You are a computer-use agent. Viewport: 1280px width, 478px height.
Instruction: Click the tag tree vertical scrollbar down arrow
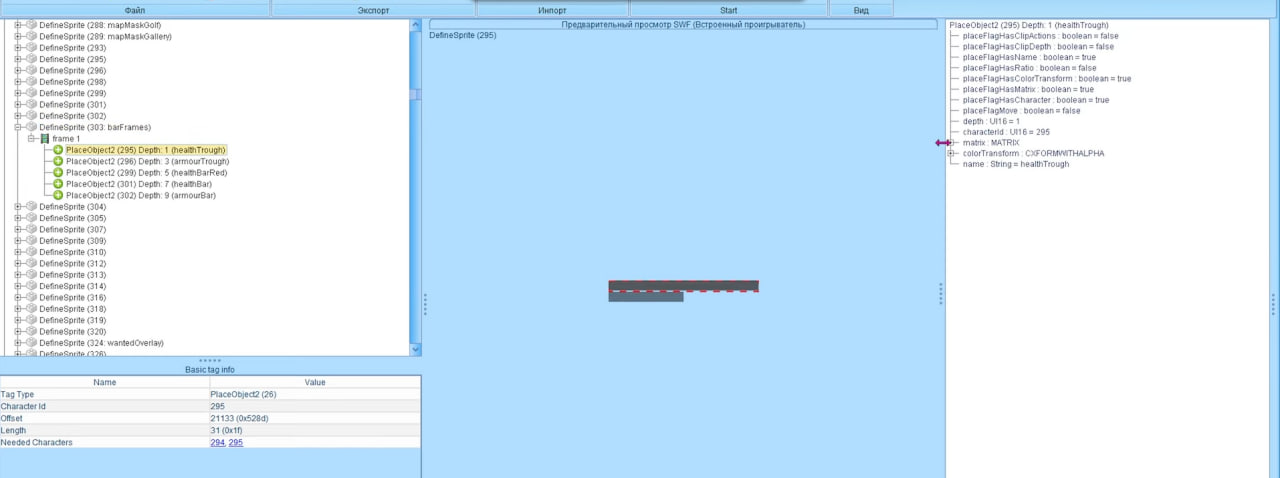[x=416, y=350]
